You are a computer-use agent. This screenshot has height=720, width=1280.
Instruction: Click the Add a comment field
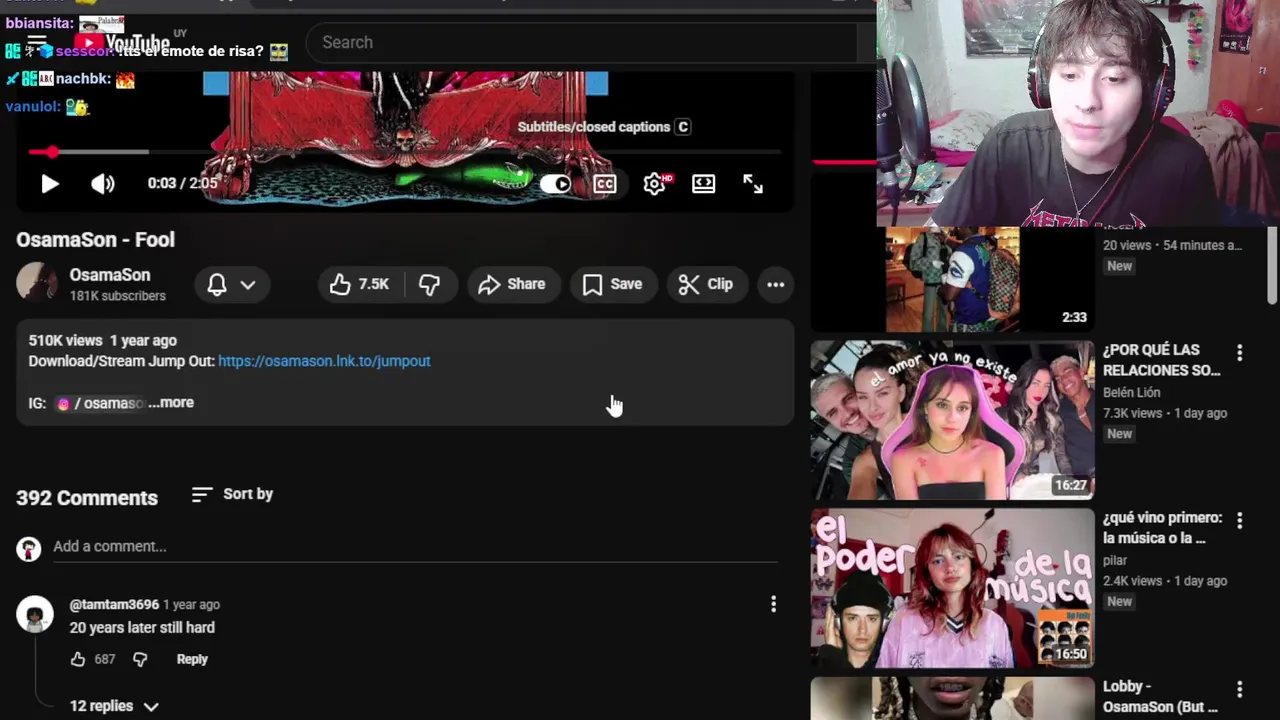[x=415, y=546]
